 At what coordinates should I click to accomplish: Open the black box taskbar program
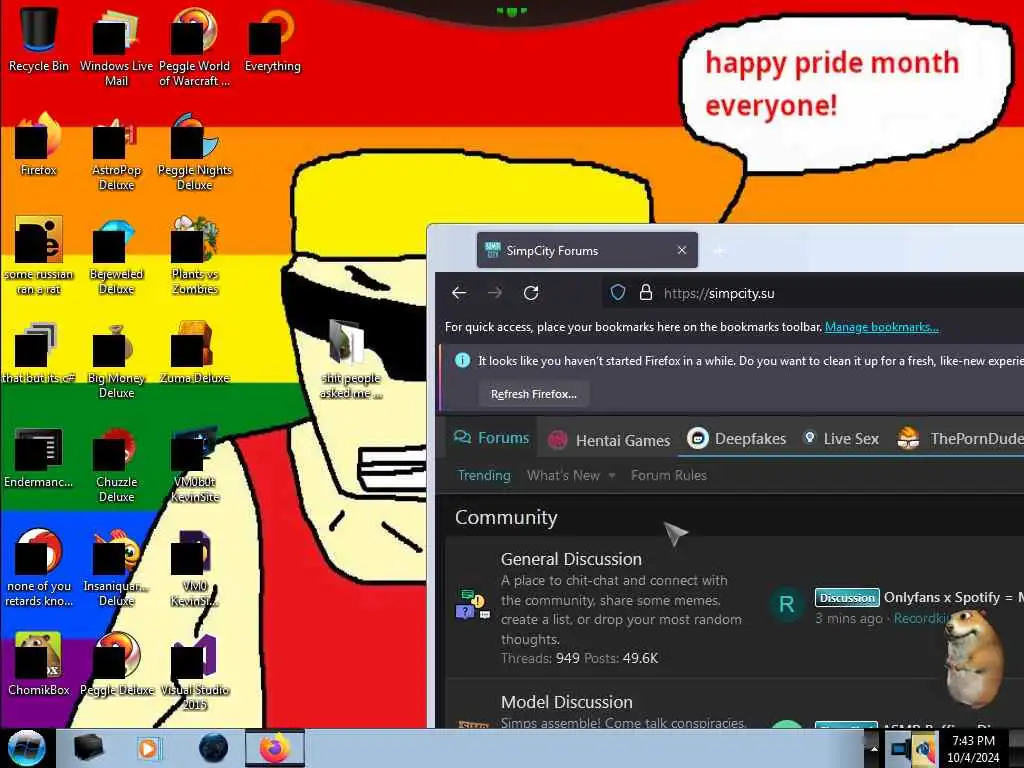[x=88, y=748]
